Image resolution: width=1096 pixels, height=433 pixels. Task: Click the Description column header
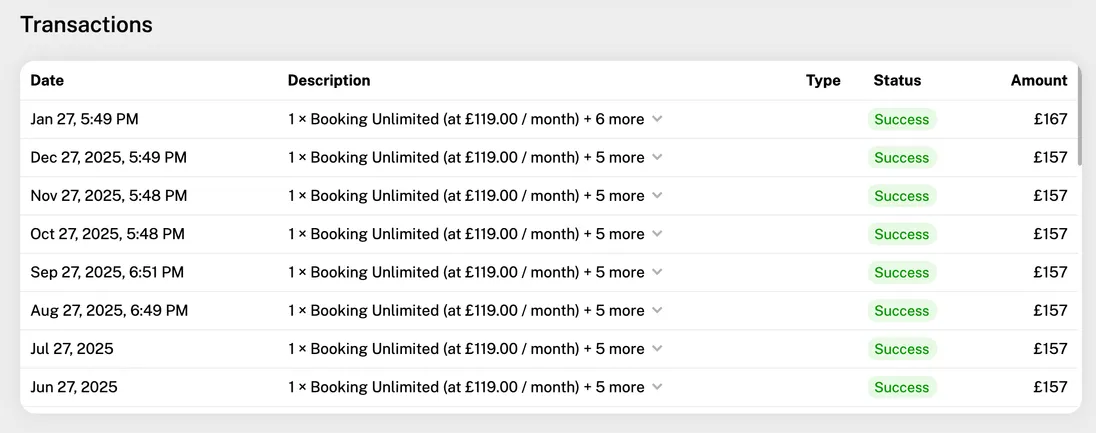[x=329, y=81]
